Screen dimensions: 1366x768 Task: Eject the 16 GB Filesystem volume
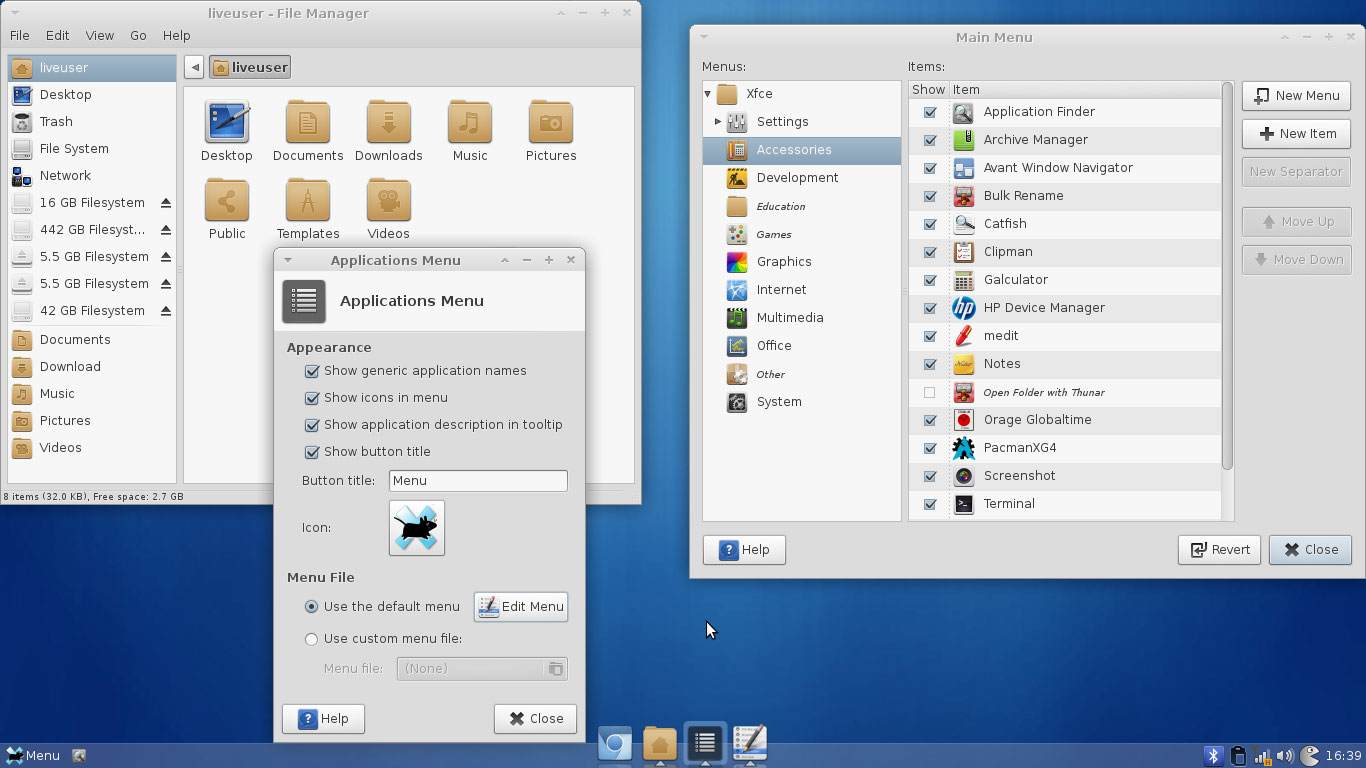click(x=166, y=203)
